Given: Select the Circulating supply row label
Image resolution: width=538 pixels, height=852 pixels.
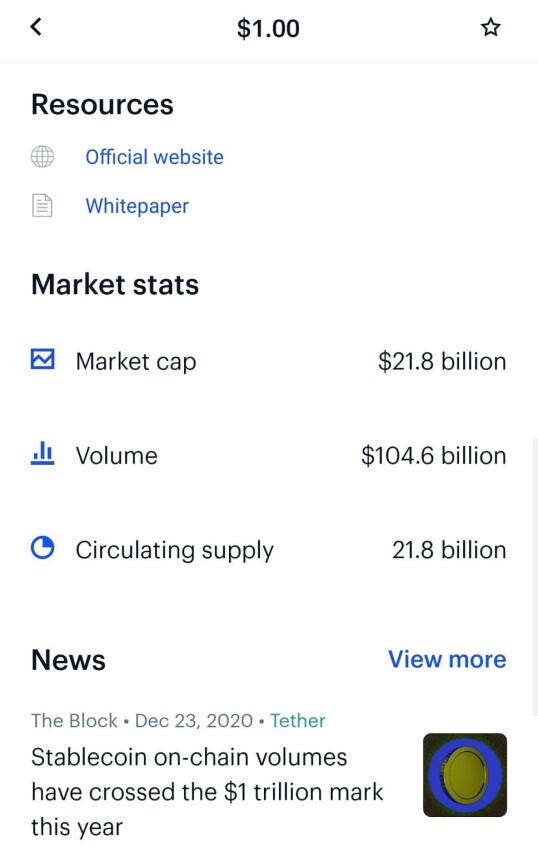Looking at the screenshot, I should [x=174, y=550].
